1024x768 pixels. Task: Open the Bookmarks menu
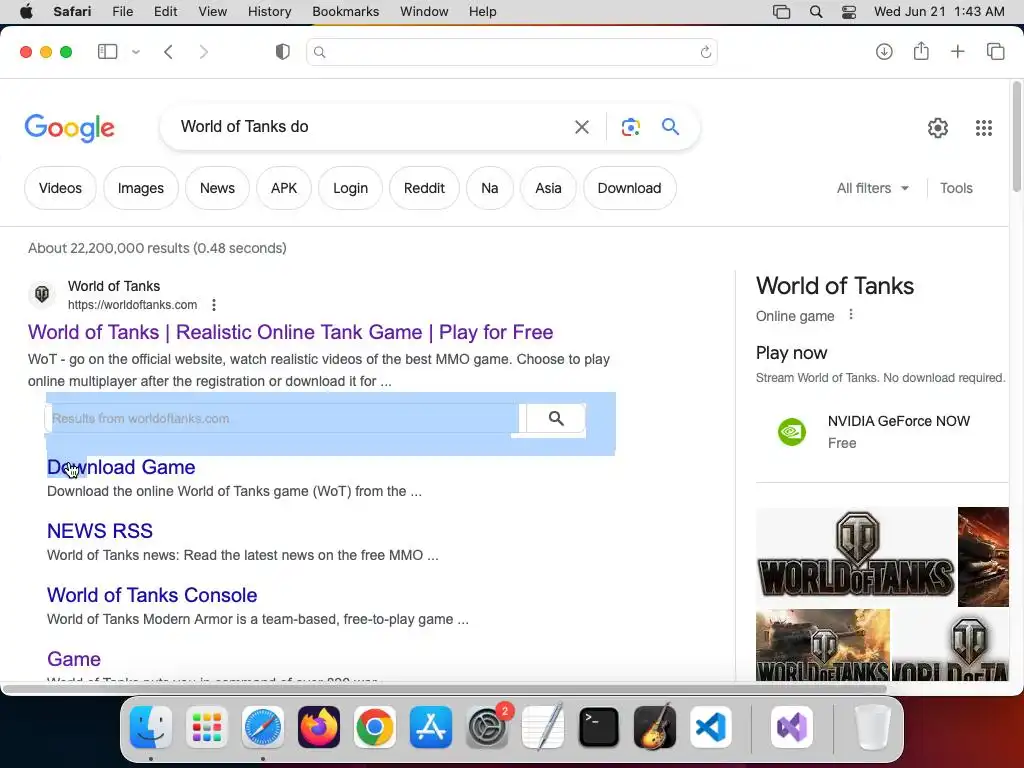(x=345, y=12)
